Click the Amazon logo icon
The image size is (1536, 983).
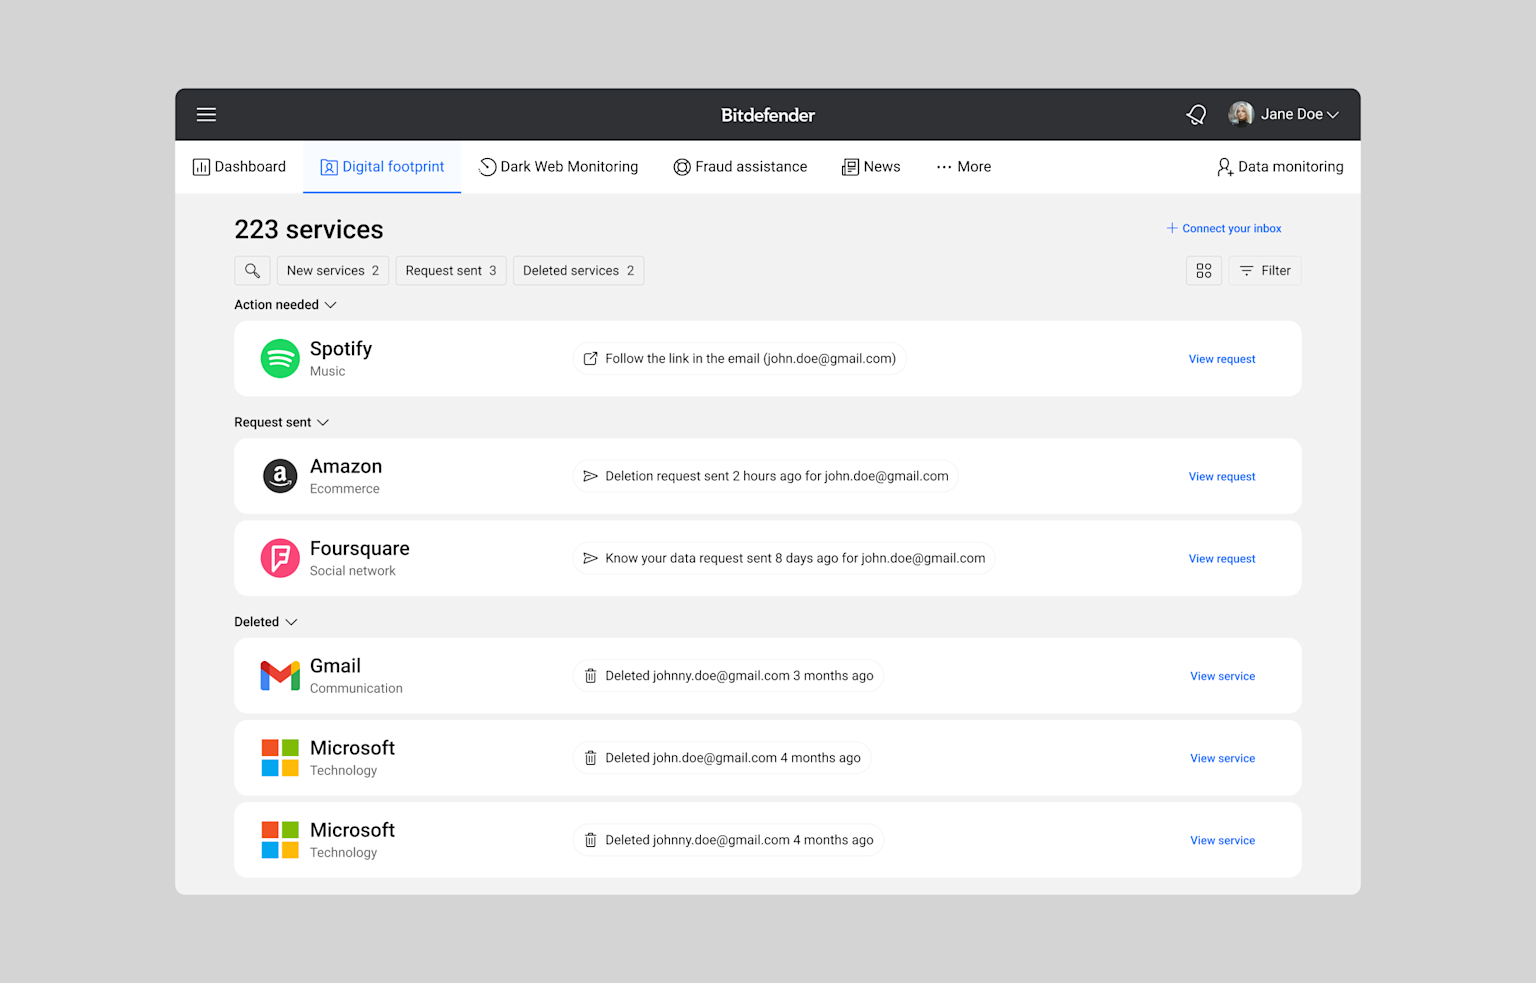pyautogui.click(x=280, y=477)
